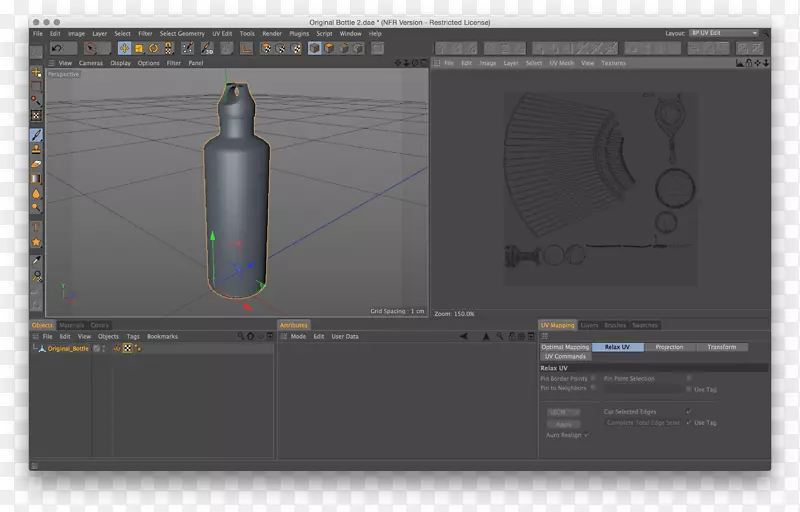Click the Undo arrow in the top toolbar
This screenshot has width=800, height=512.
point(57,48)
